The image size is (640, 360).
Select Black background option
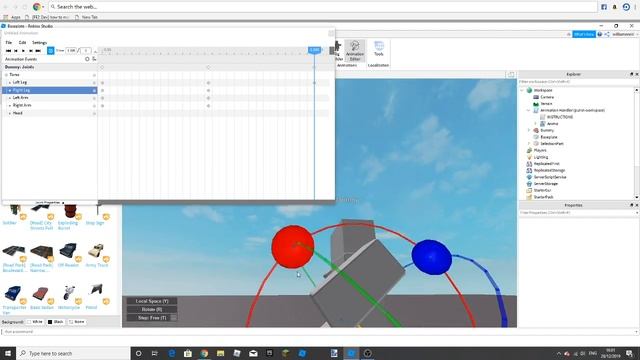pyautogui.click(x=56, y=322)
